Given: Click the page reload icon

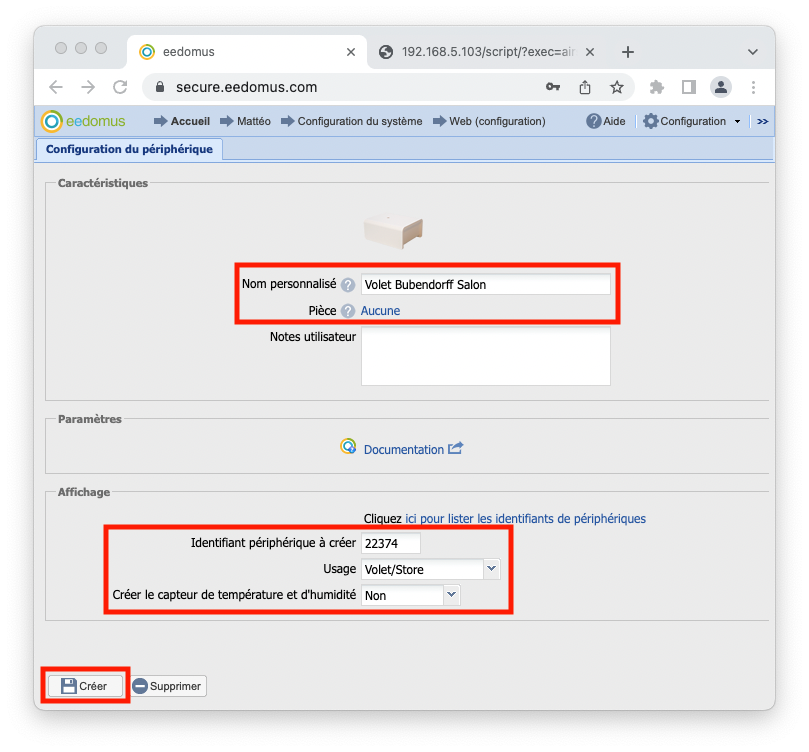Looking at the screenshot, I should click(120, 87).
